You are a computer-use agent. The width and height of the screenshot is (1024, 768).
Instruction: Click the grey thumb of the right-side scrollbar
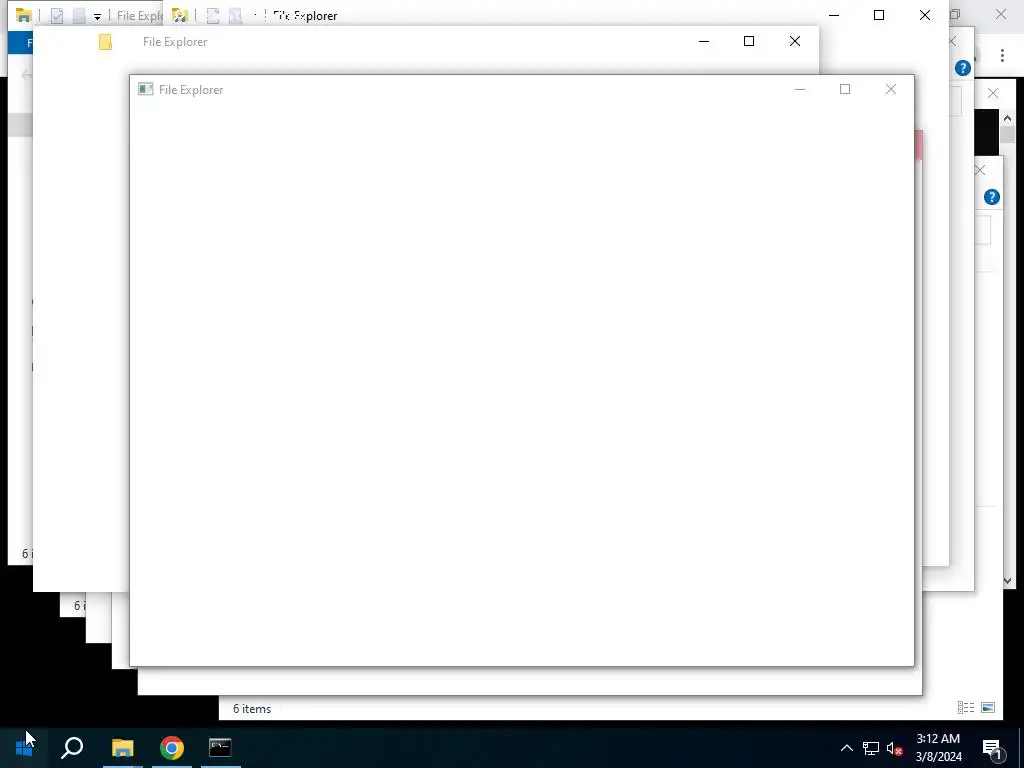[x=1007, y=135]
